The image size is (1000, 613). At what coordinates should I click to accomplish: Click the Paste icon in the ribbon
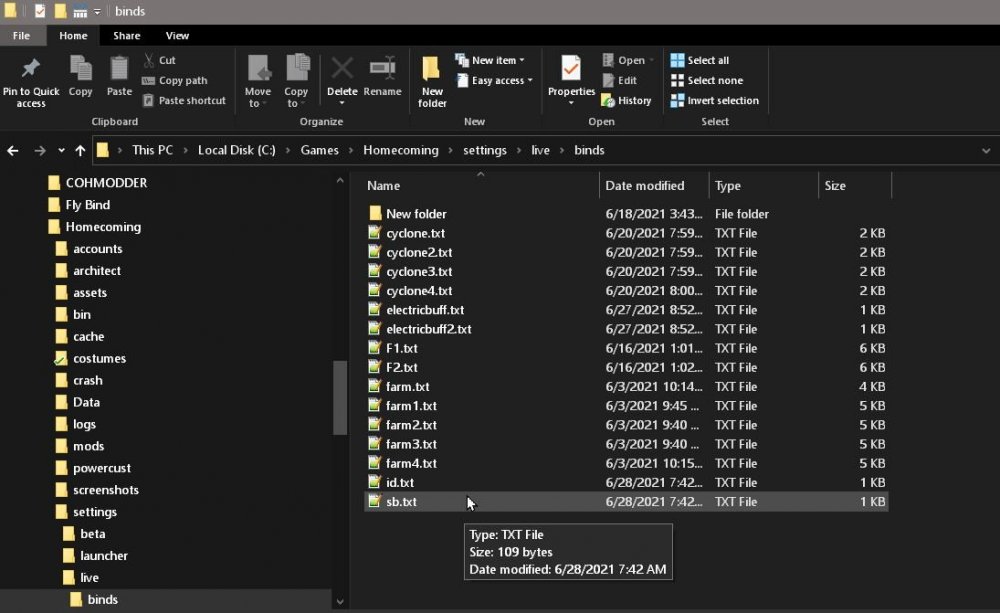pos(119,70)
